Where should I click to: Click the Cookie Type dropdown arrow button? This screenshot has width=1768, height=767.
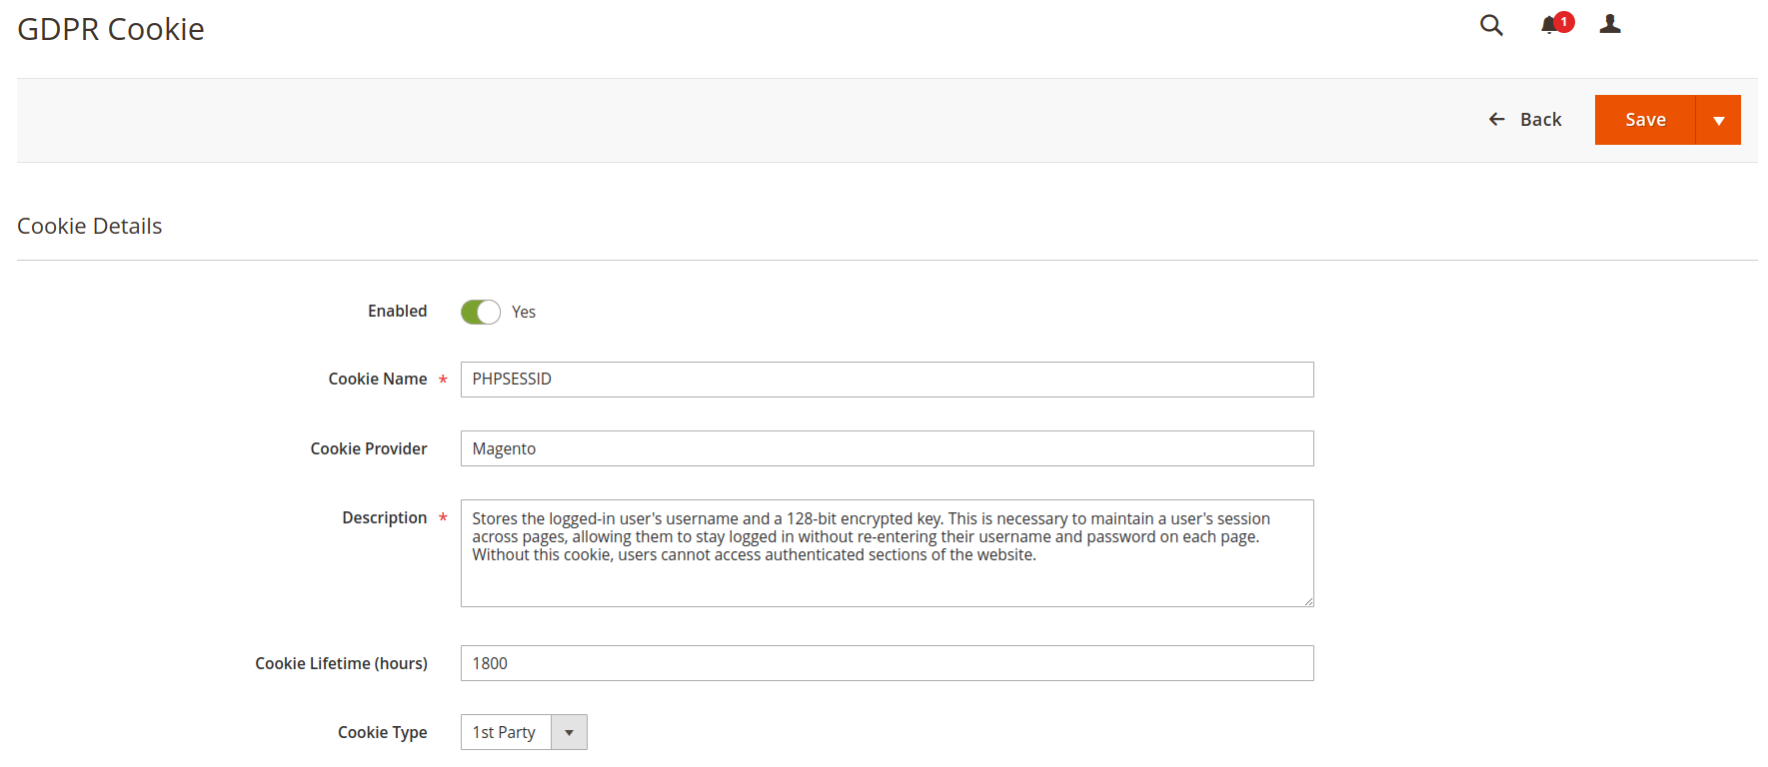(569, 732)
